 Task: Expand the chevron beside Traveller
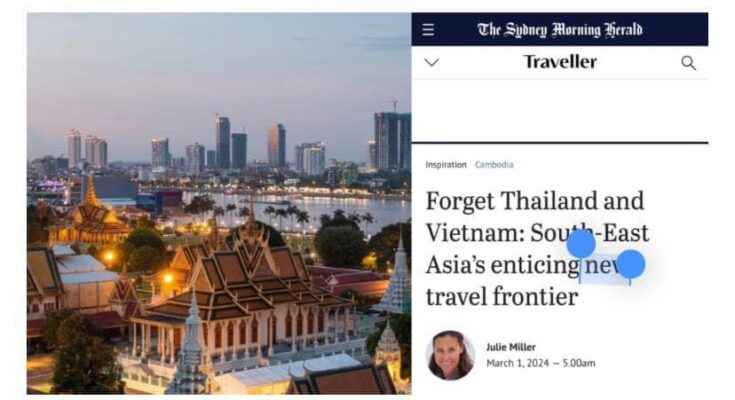(432, 62)
